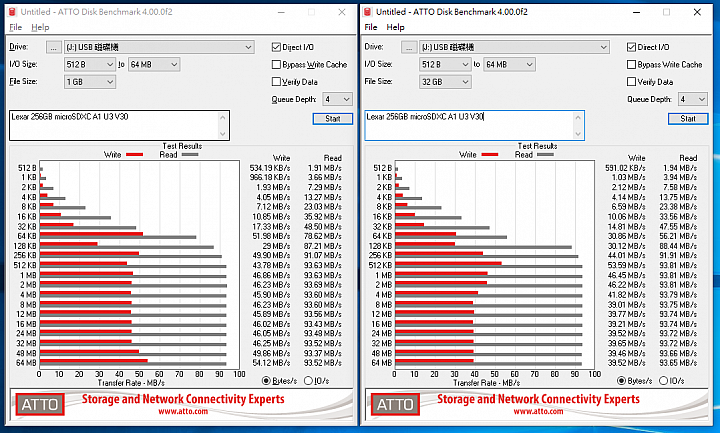
Task: Open File menu in right window
Action: click(x=371, y=27)
